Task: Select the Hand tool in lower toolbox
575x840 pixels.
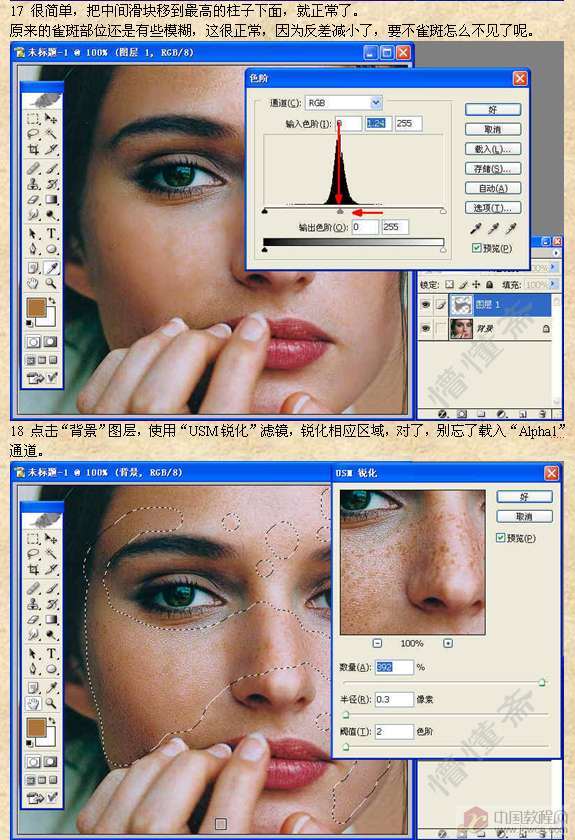Action: (33, 703)
